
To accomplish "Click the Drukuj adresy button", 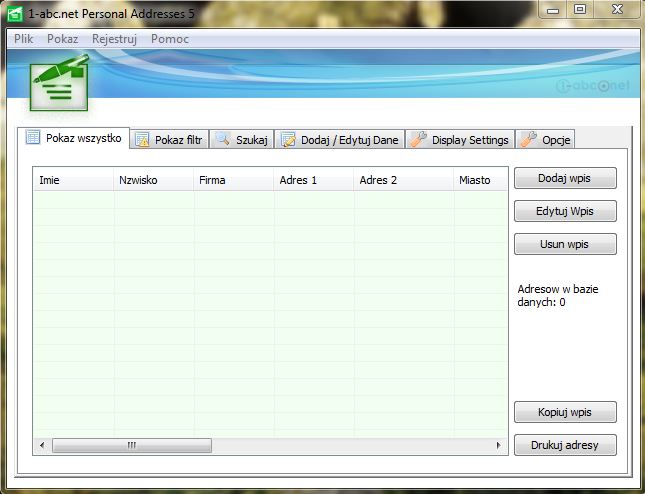I will click(565, 445).
